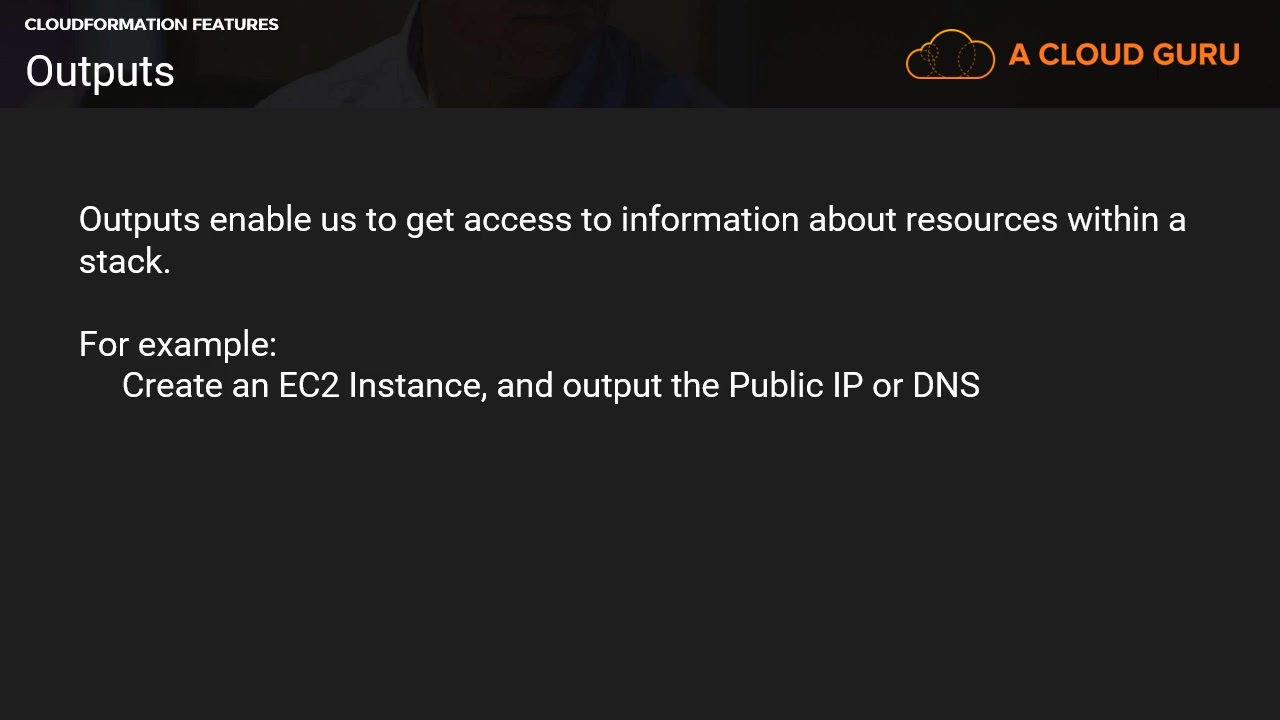Click the word "resources" in the first sentence
This screenshot has height=720, width=1280.
pos(981,220)
